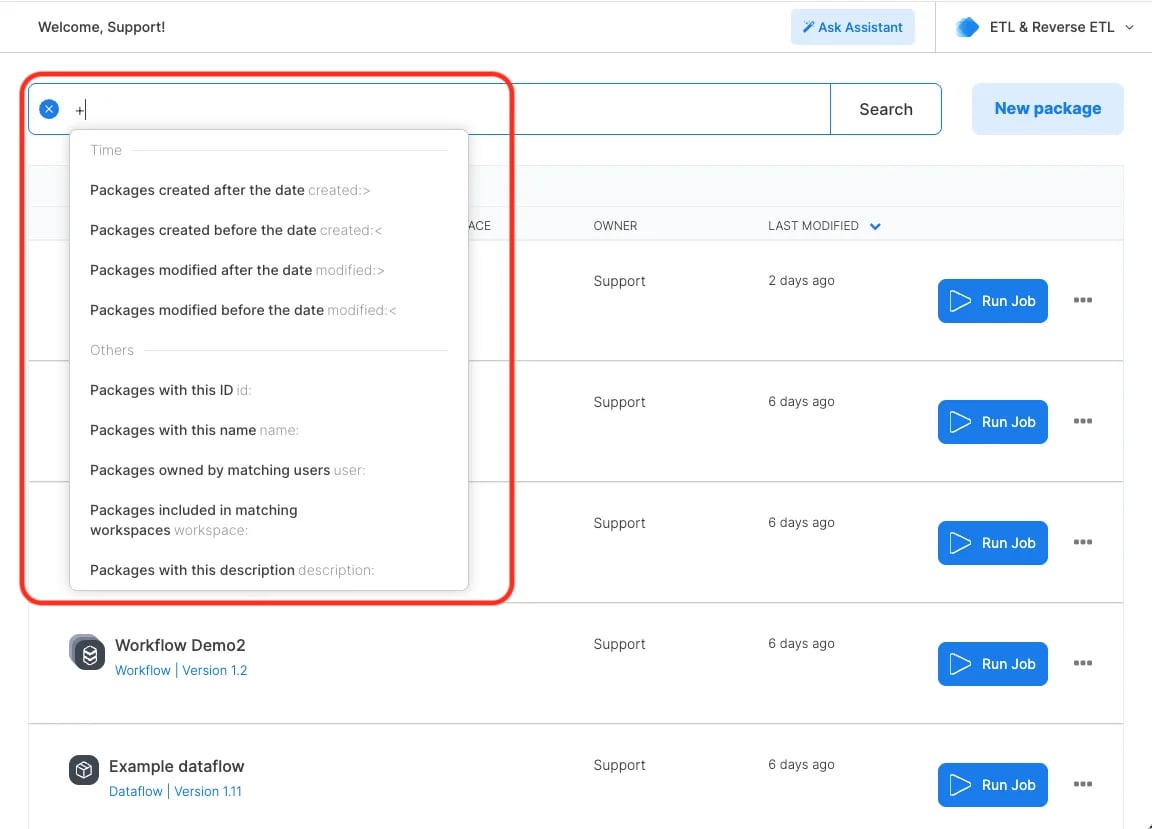Run Job for Example dataflow
The width and height of the screenshot is (1152, 829).
click(993, 785)
